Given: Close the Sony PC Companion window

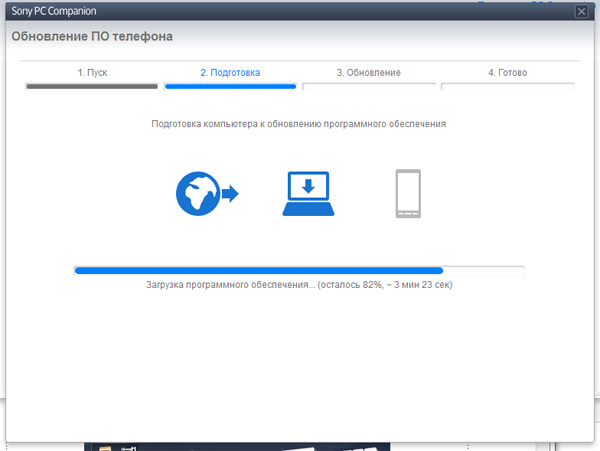Looking at the screenshot, I should pyautogui.click(x=582, y=11).
